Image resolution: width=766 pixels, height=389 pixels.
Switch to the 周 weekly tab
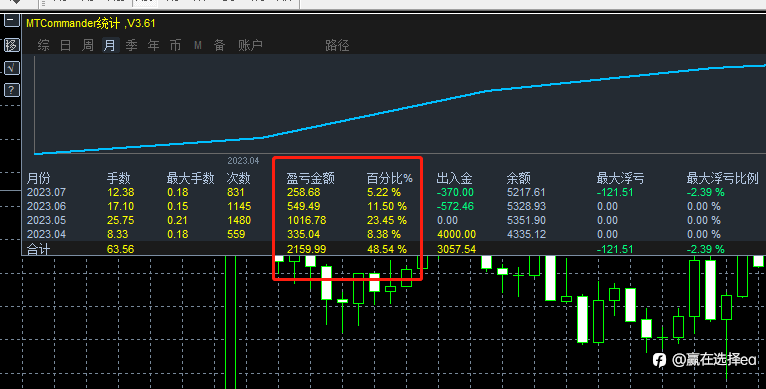coord(87,45)
